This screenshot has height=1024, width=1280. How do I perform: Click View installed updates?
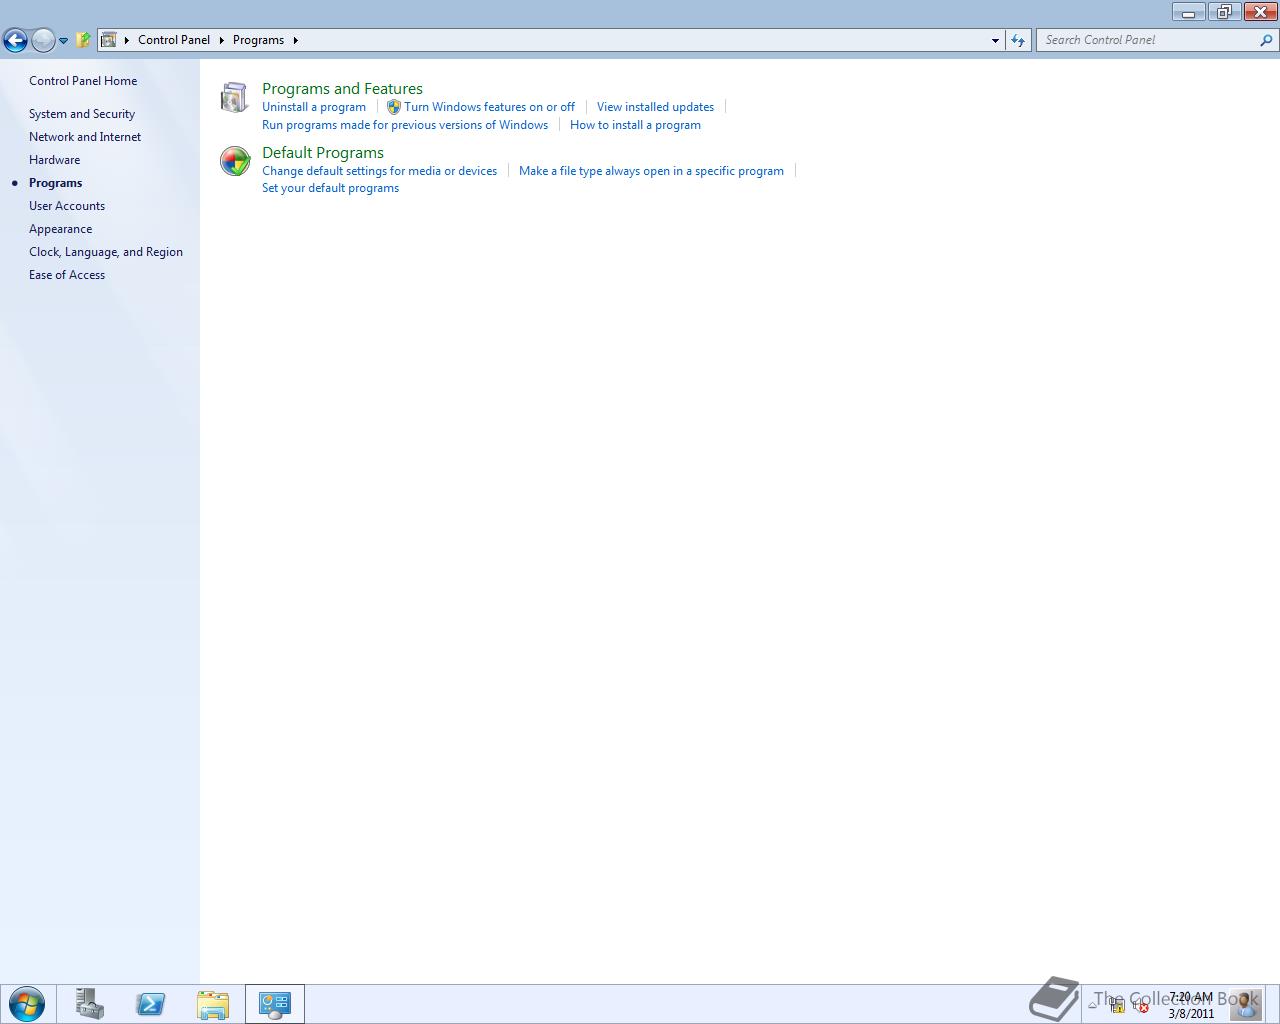click(655, 107)
